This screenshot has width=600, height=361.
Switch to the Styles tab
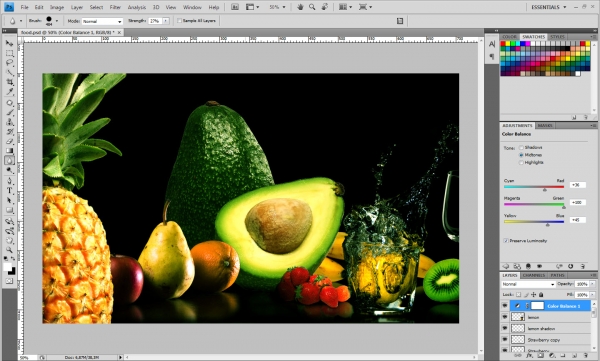tap(557, 37)
